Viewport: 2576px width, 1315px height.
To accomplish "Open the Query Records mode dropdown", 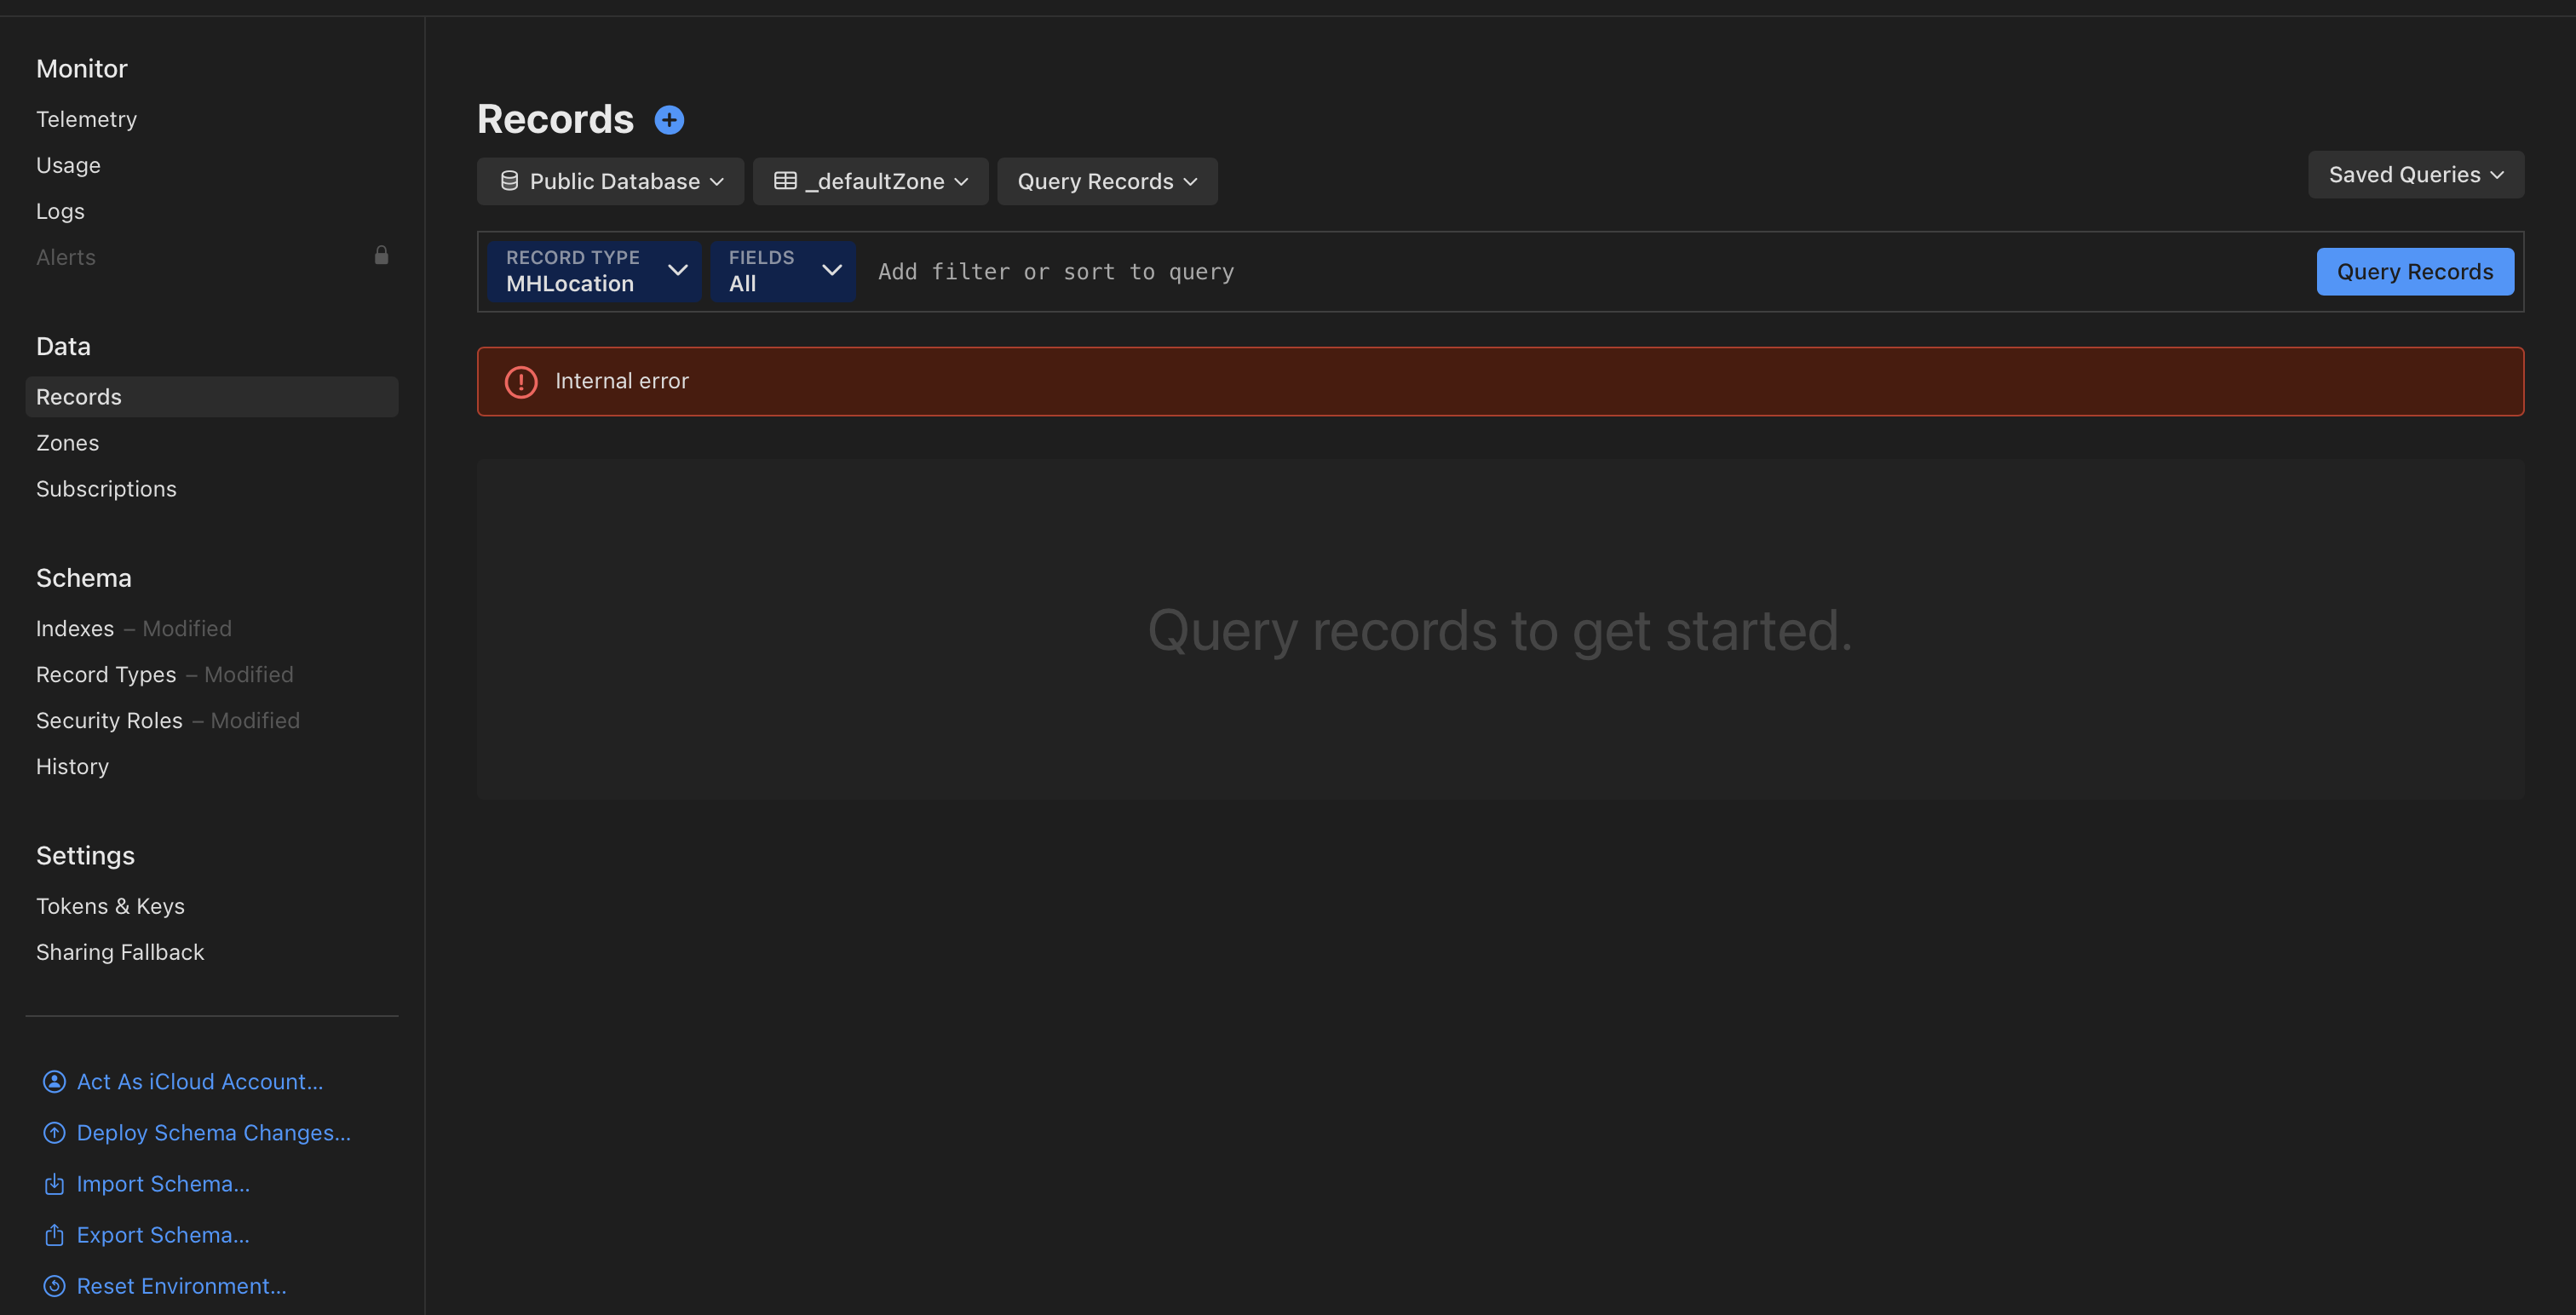I will [x=1107, y=181].
